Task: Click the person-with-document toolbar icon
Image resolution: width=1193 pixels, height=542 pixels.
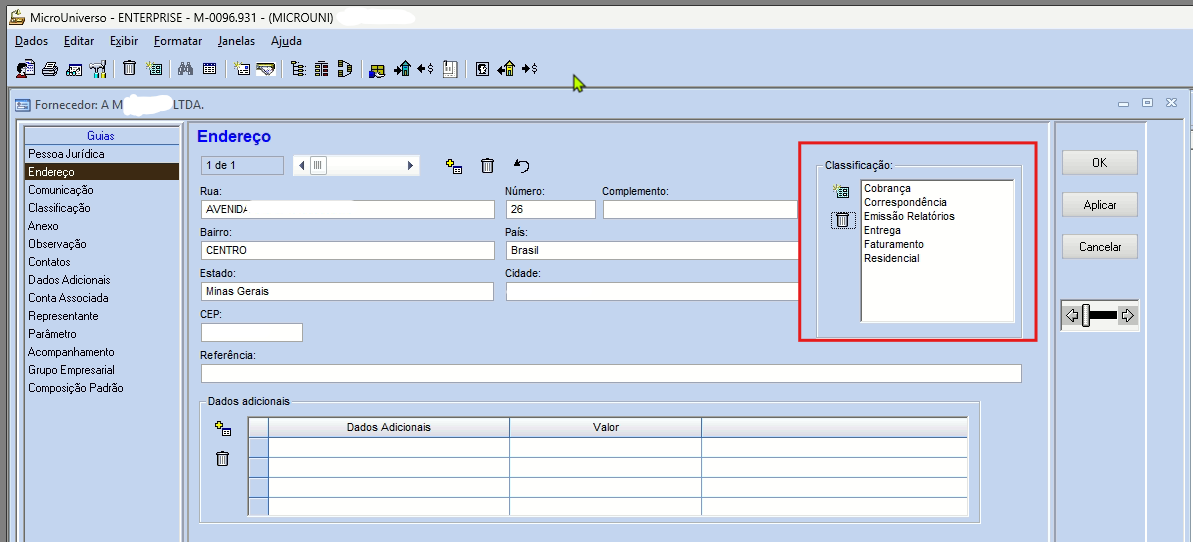Action: click(25, 69)
